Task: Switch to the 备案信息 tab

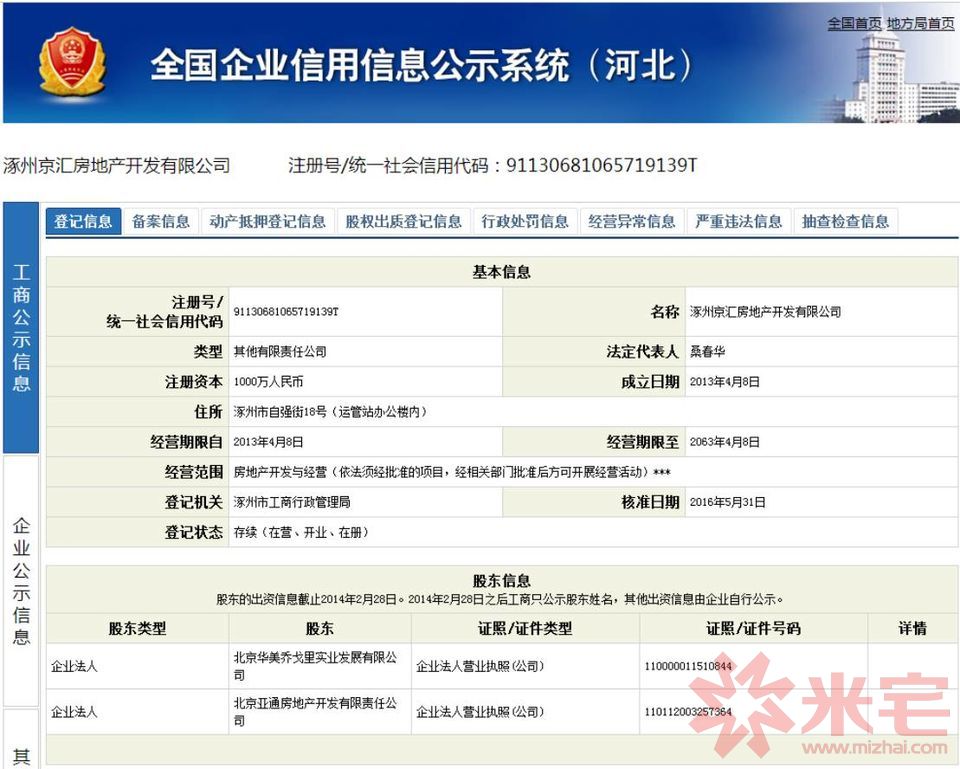Action: [x=161, y=221]
